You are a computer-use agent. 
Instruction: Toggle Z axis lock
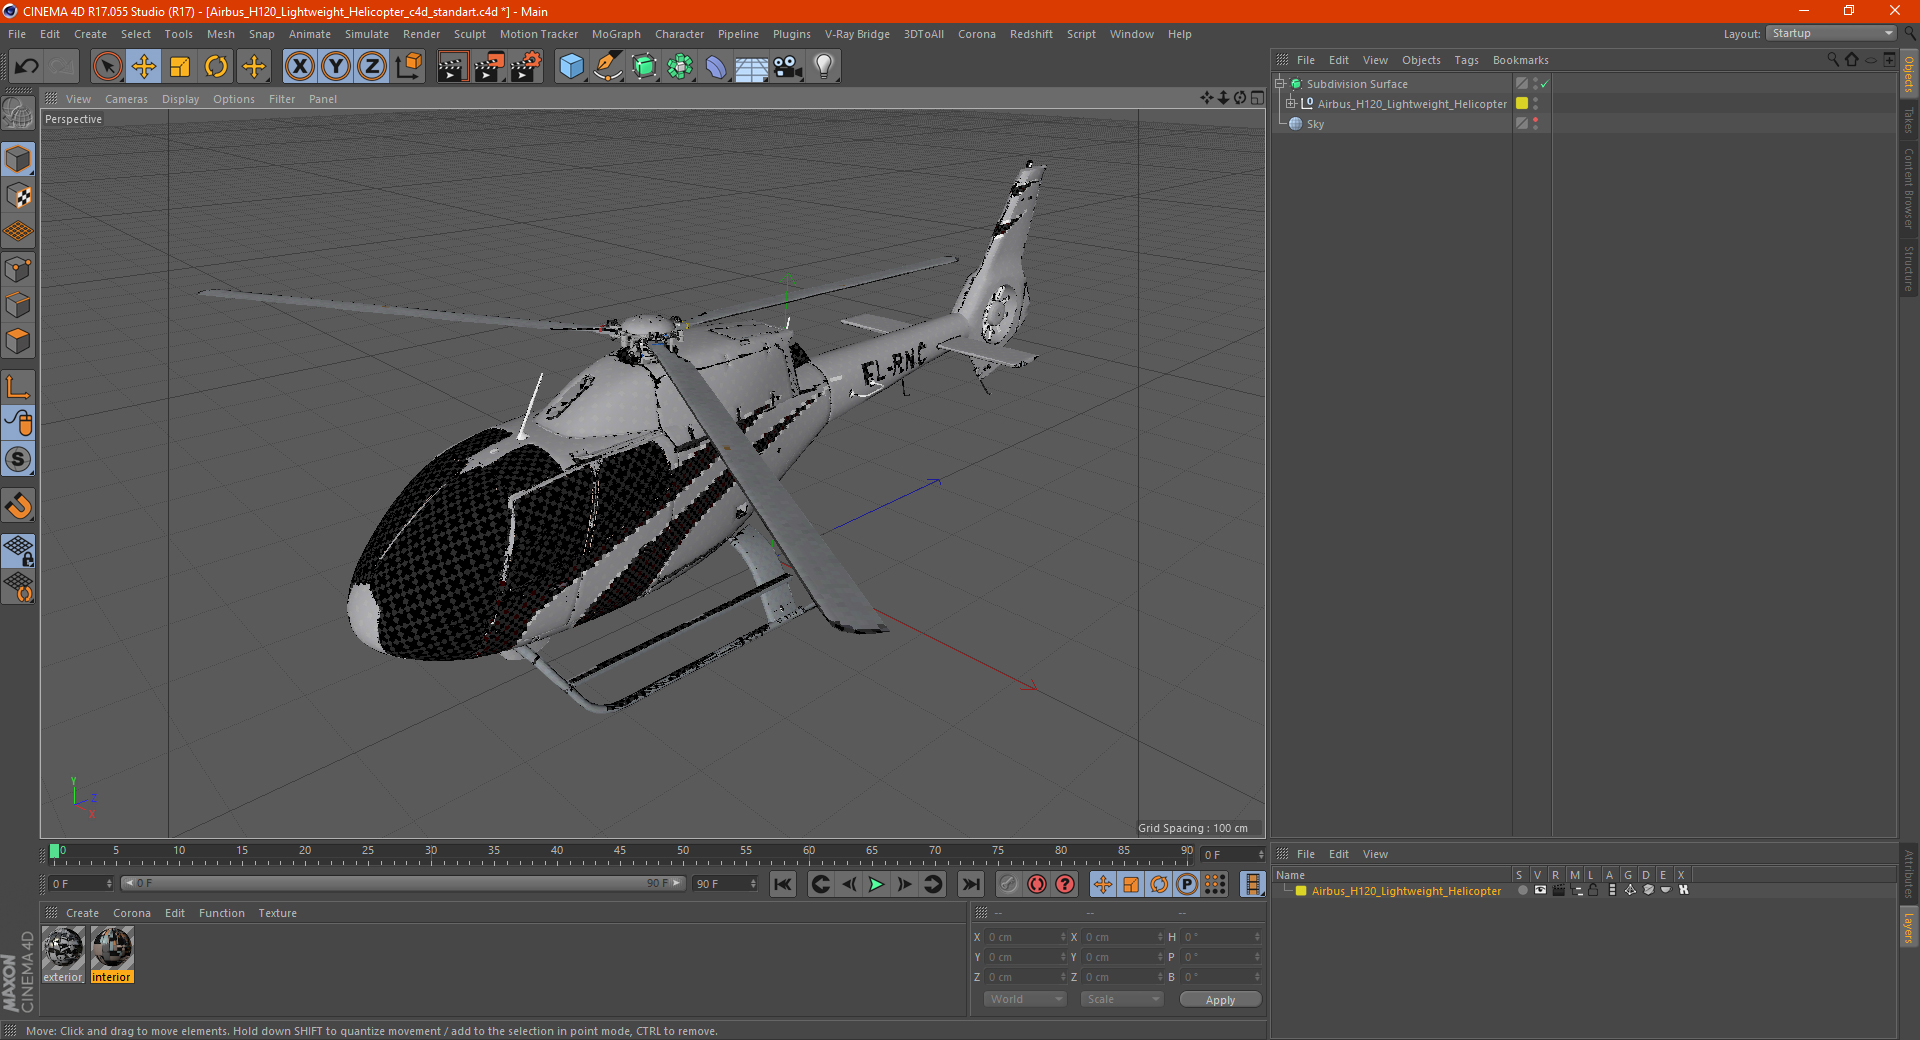372,67
